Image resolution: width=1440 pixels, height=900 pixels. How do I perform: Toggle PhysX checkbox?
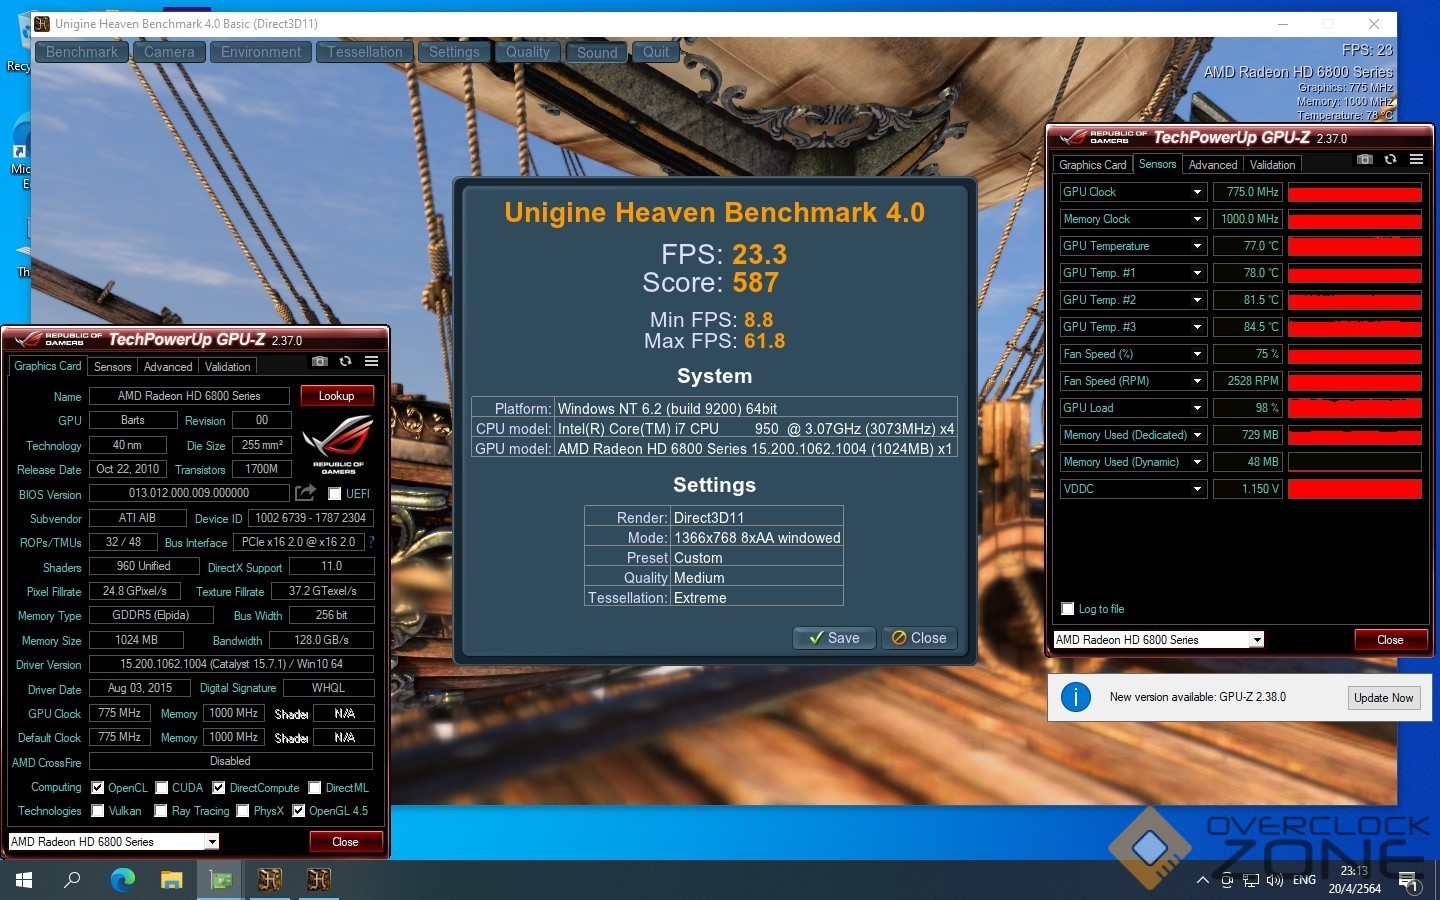243,811
